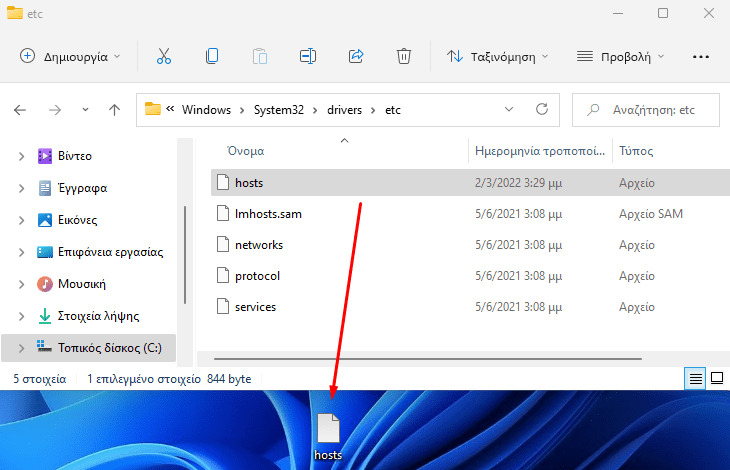Select the networks file

pos(259,245)
